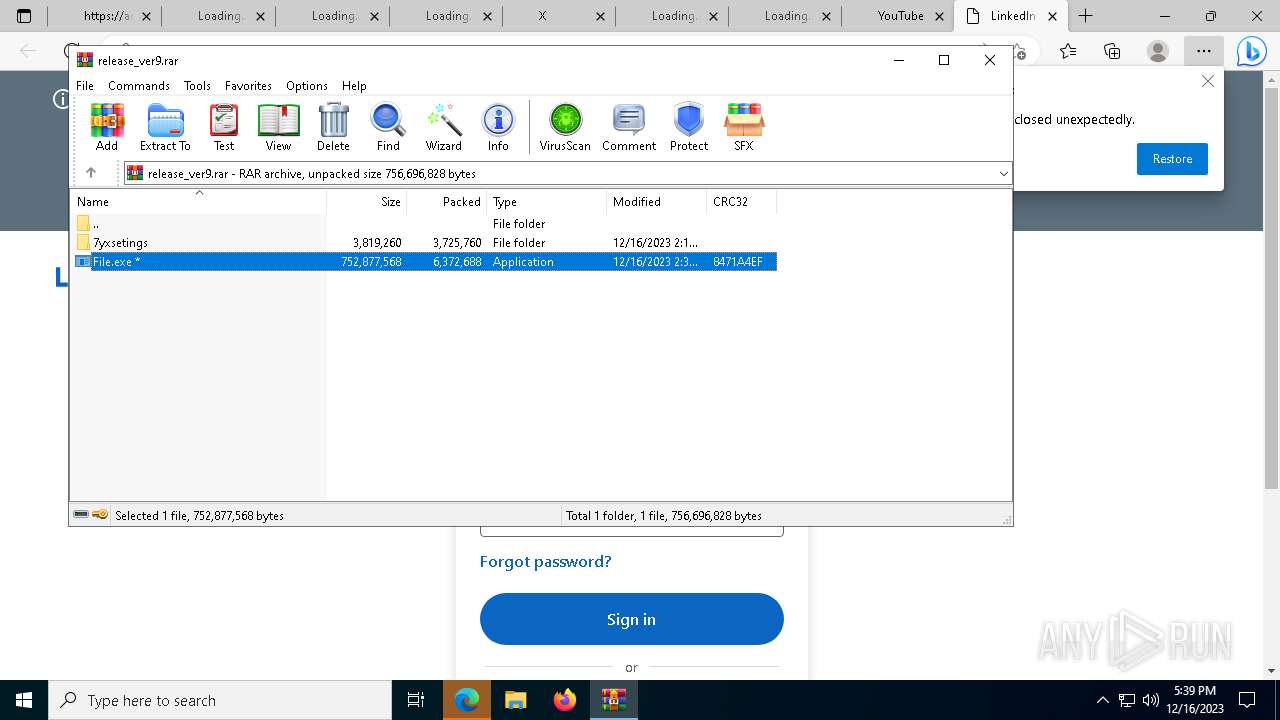Open a new tab in Edge
The height and width of the screenshot is (720, 1280).
coord(1085,16)
